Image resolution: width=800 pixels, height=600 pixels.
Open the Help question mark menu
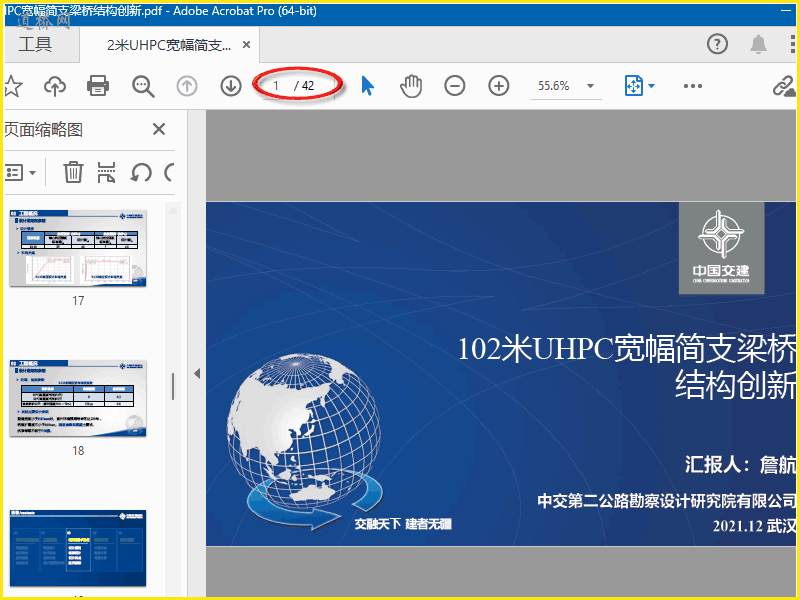pos(717,44)
